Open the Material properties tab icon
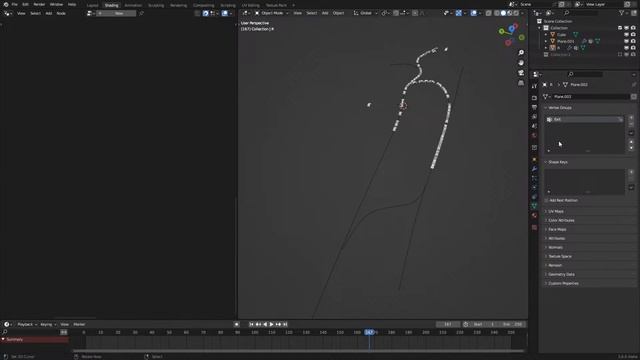640x360 pixels. (x=534, y=216)
